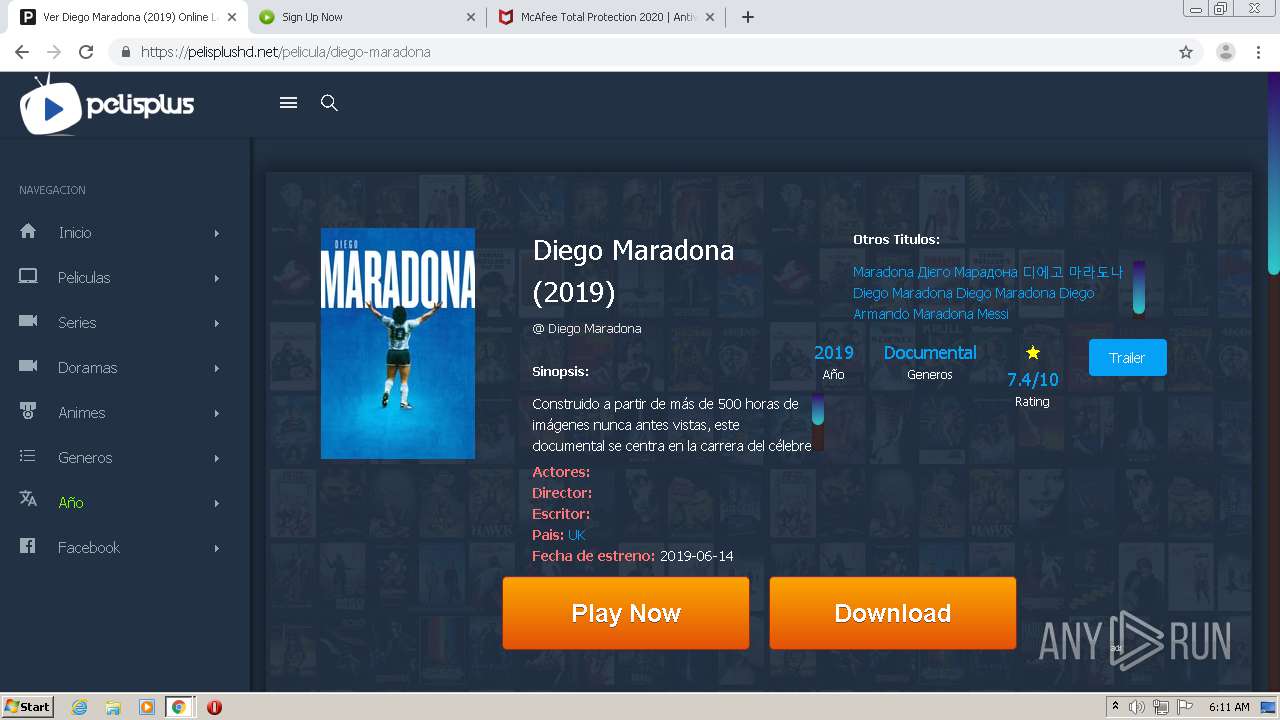Select Series in the navigation
The width and height of the screenshot is (1280, 720).
(77, 322)
